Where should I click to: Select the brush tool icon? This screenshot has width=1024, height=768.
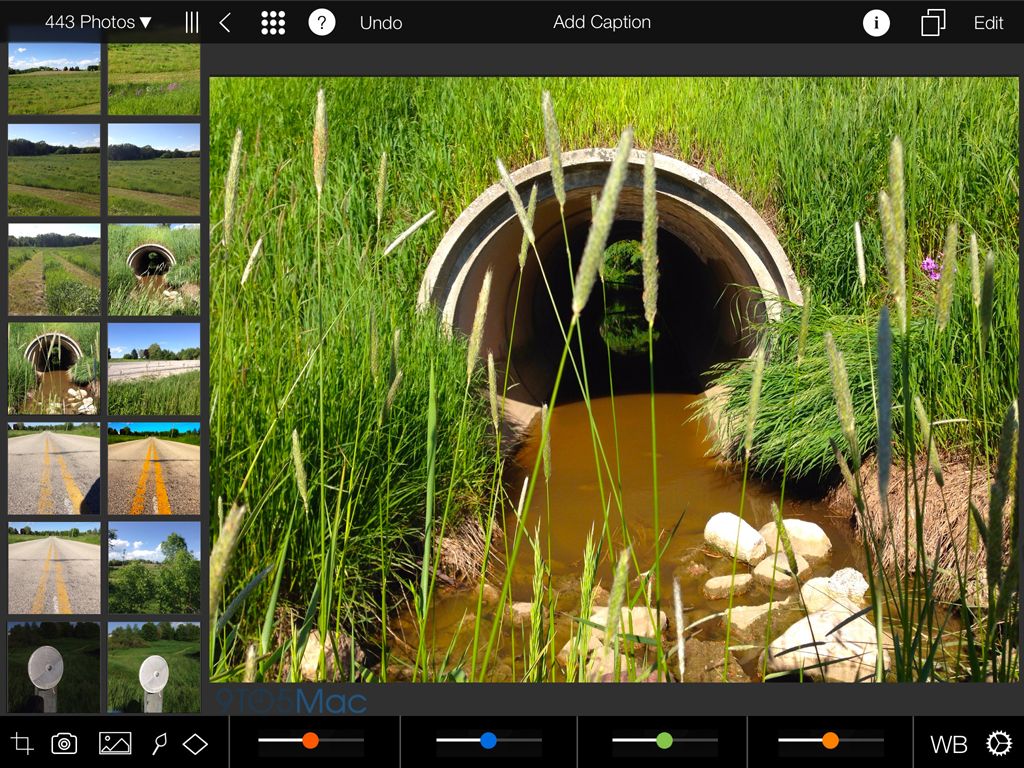coord(158,743)
